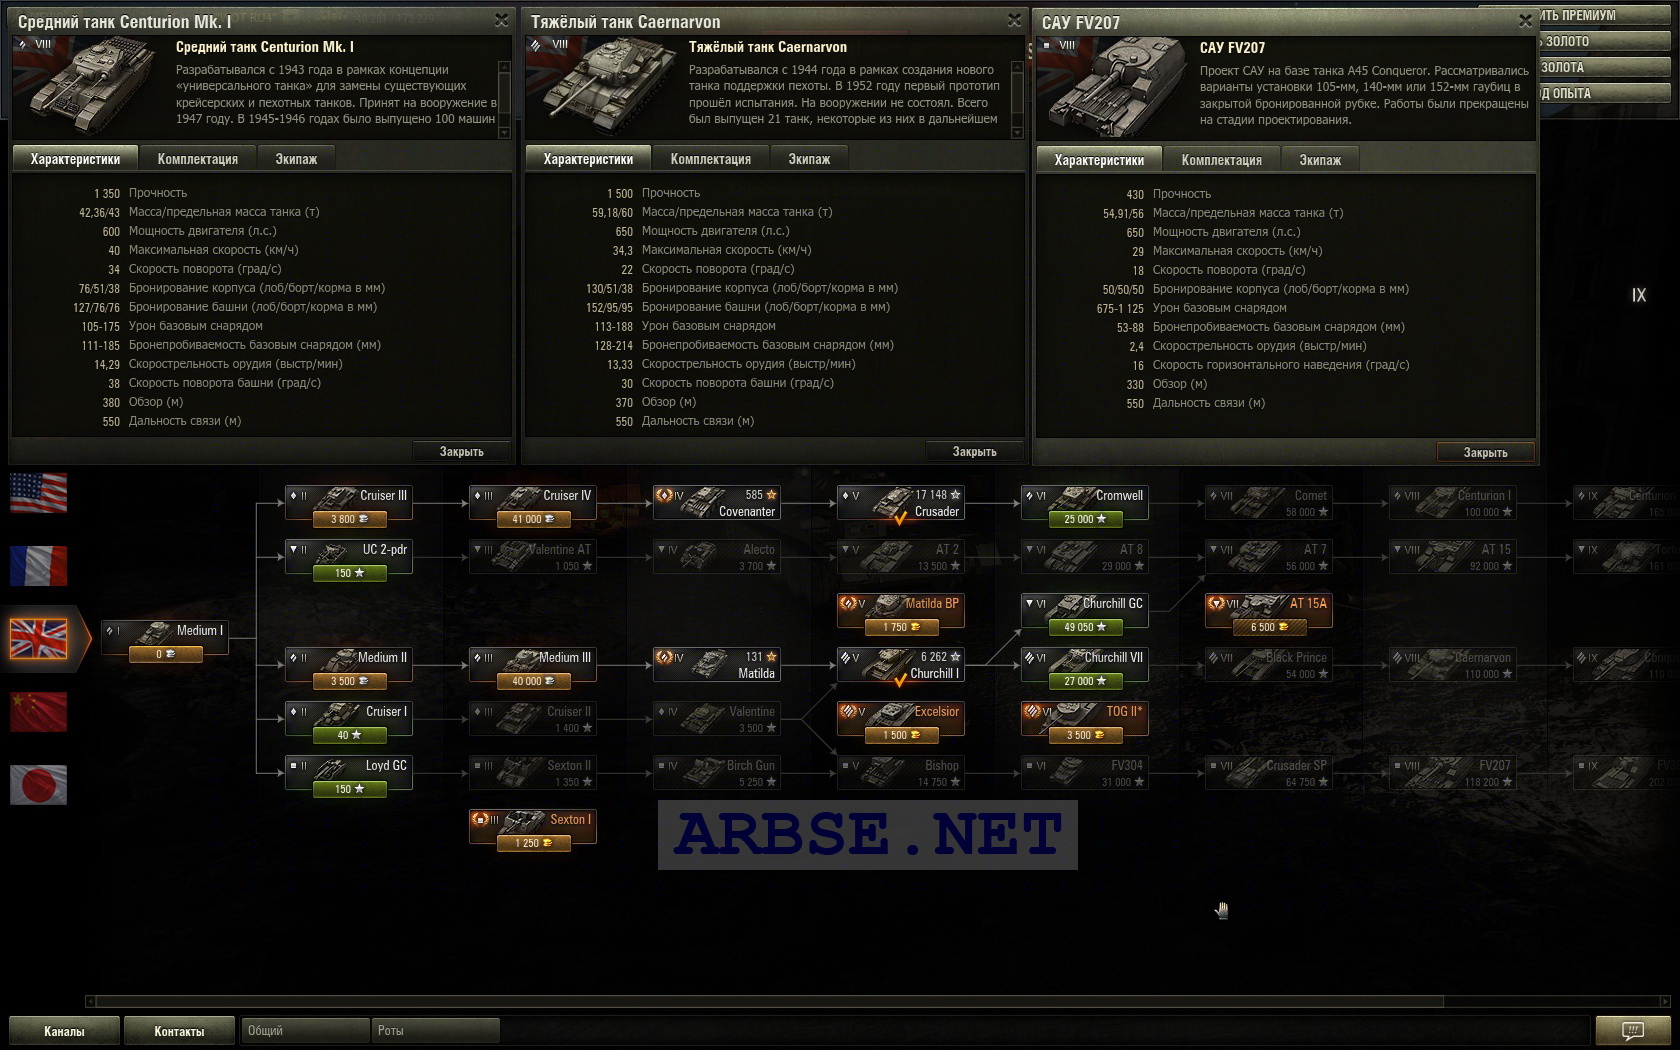The height and width of the screenshot is (1050, 1680).
Task: Open the Medium I tank node
Action: pos(165,640)
